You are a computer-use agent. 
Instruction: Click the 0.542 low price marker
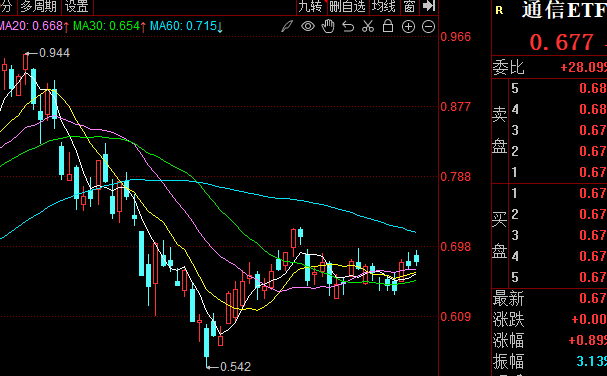(235, 366)
